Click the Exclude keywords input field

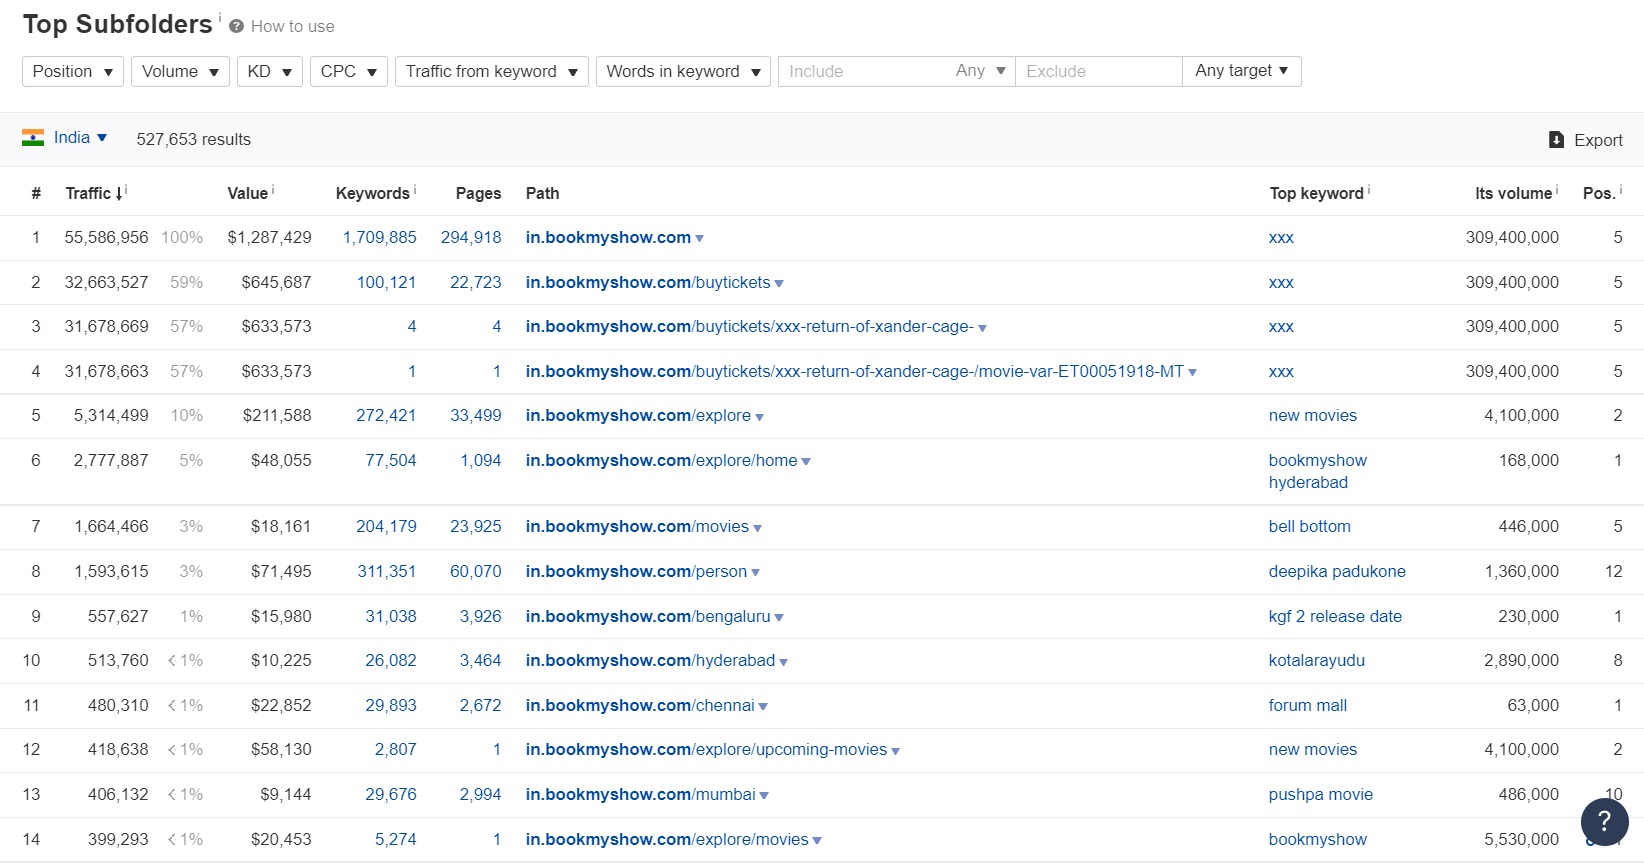click(x=1099, y=71)
